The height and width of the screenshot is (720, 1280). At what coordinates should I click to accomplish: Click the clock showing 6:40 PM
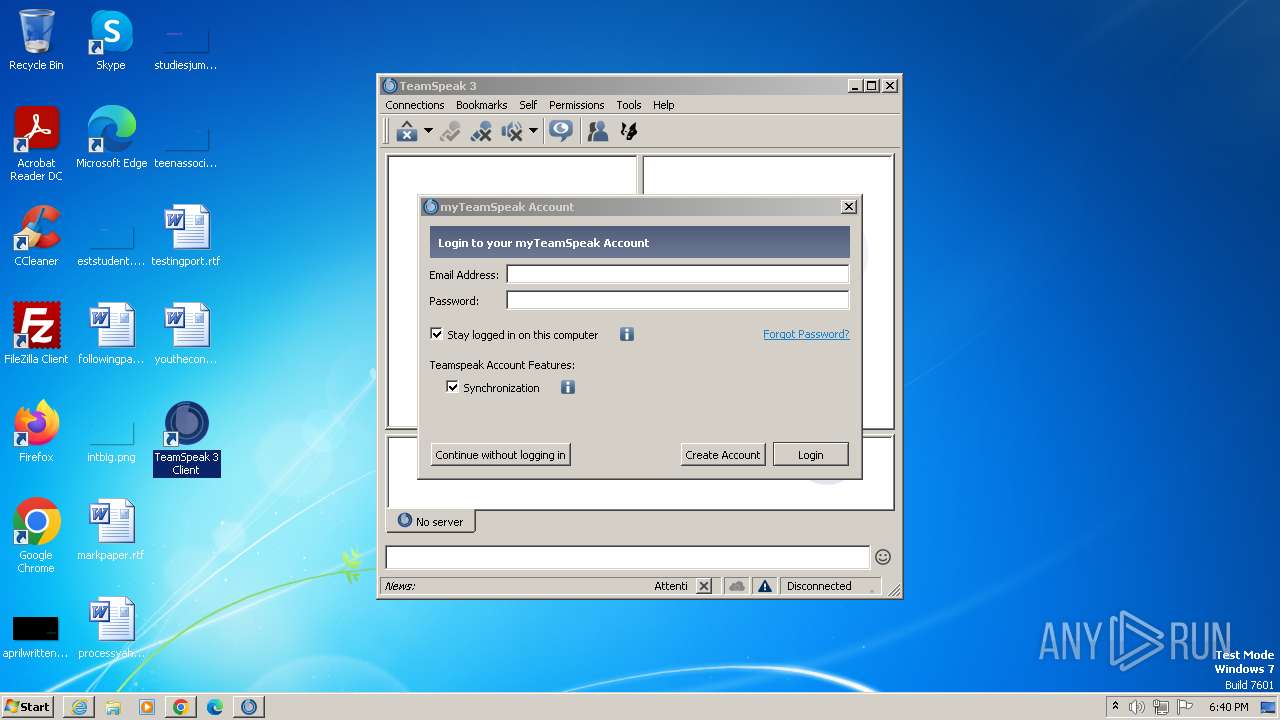tap(1228, 707)
